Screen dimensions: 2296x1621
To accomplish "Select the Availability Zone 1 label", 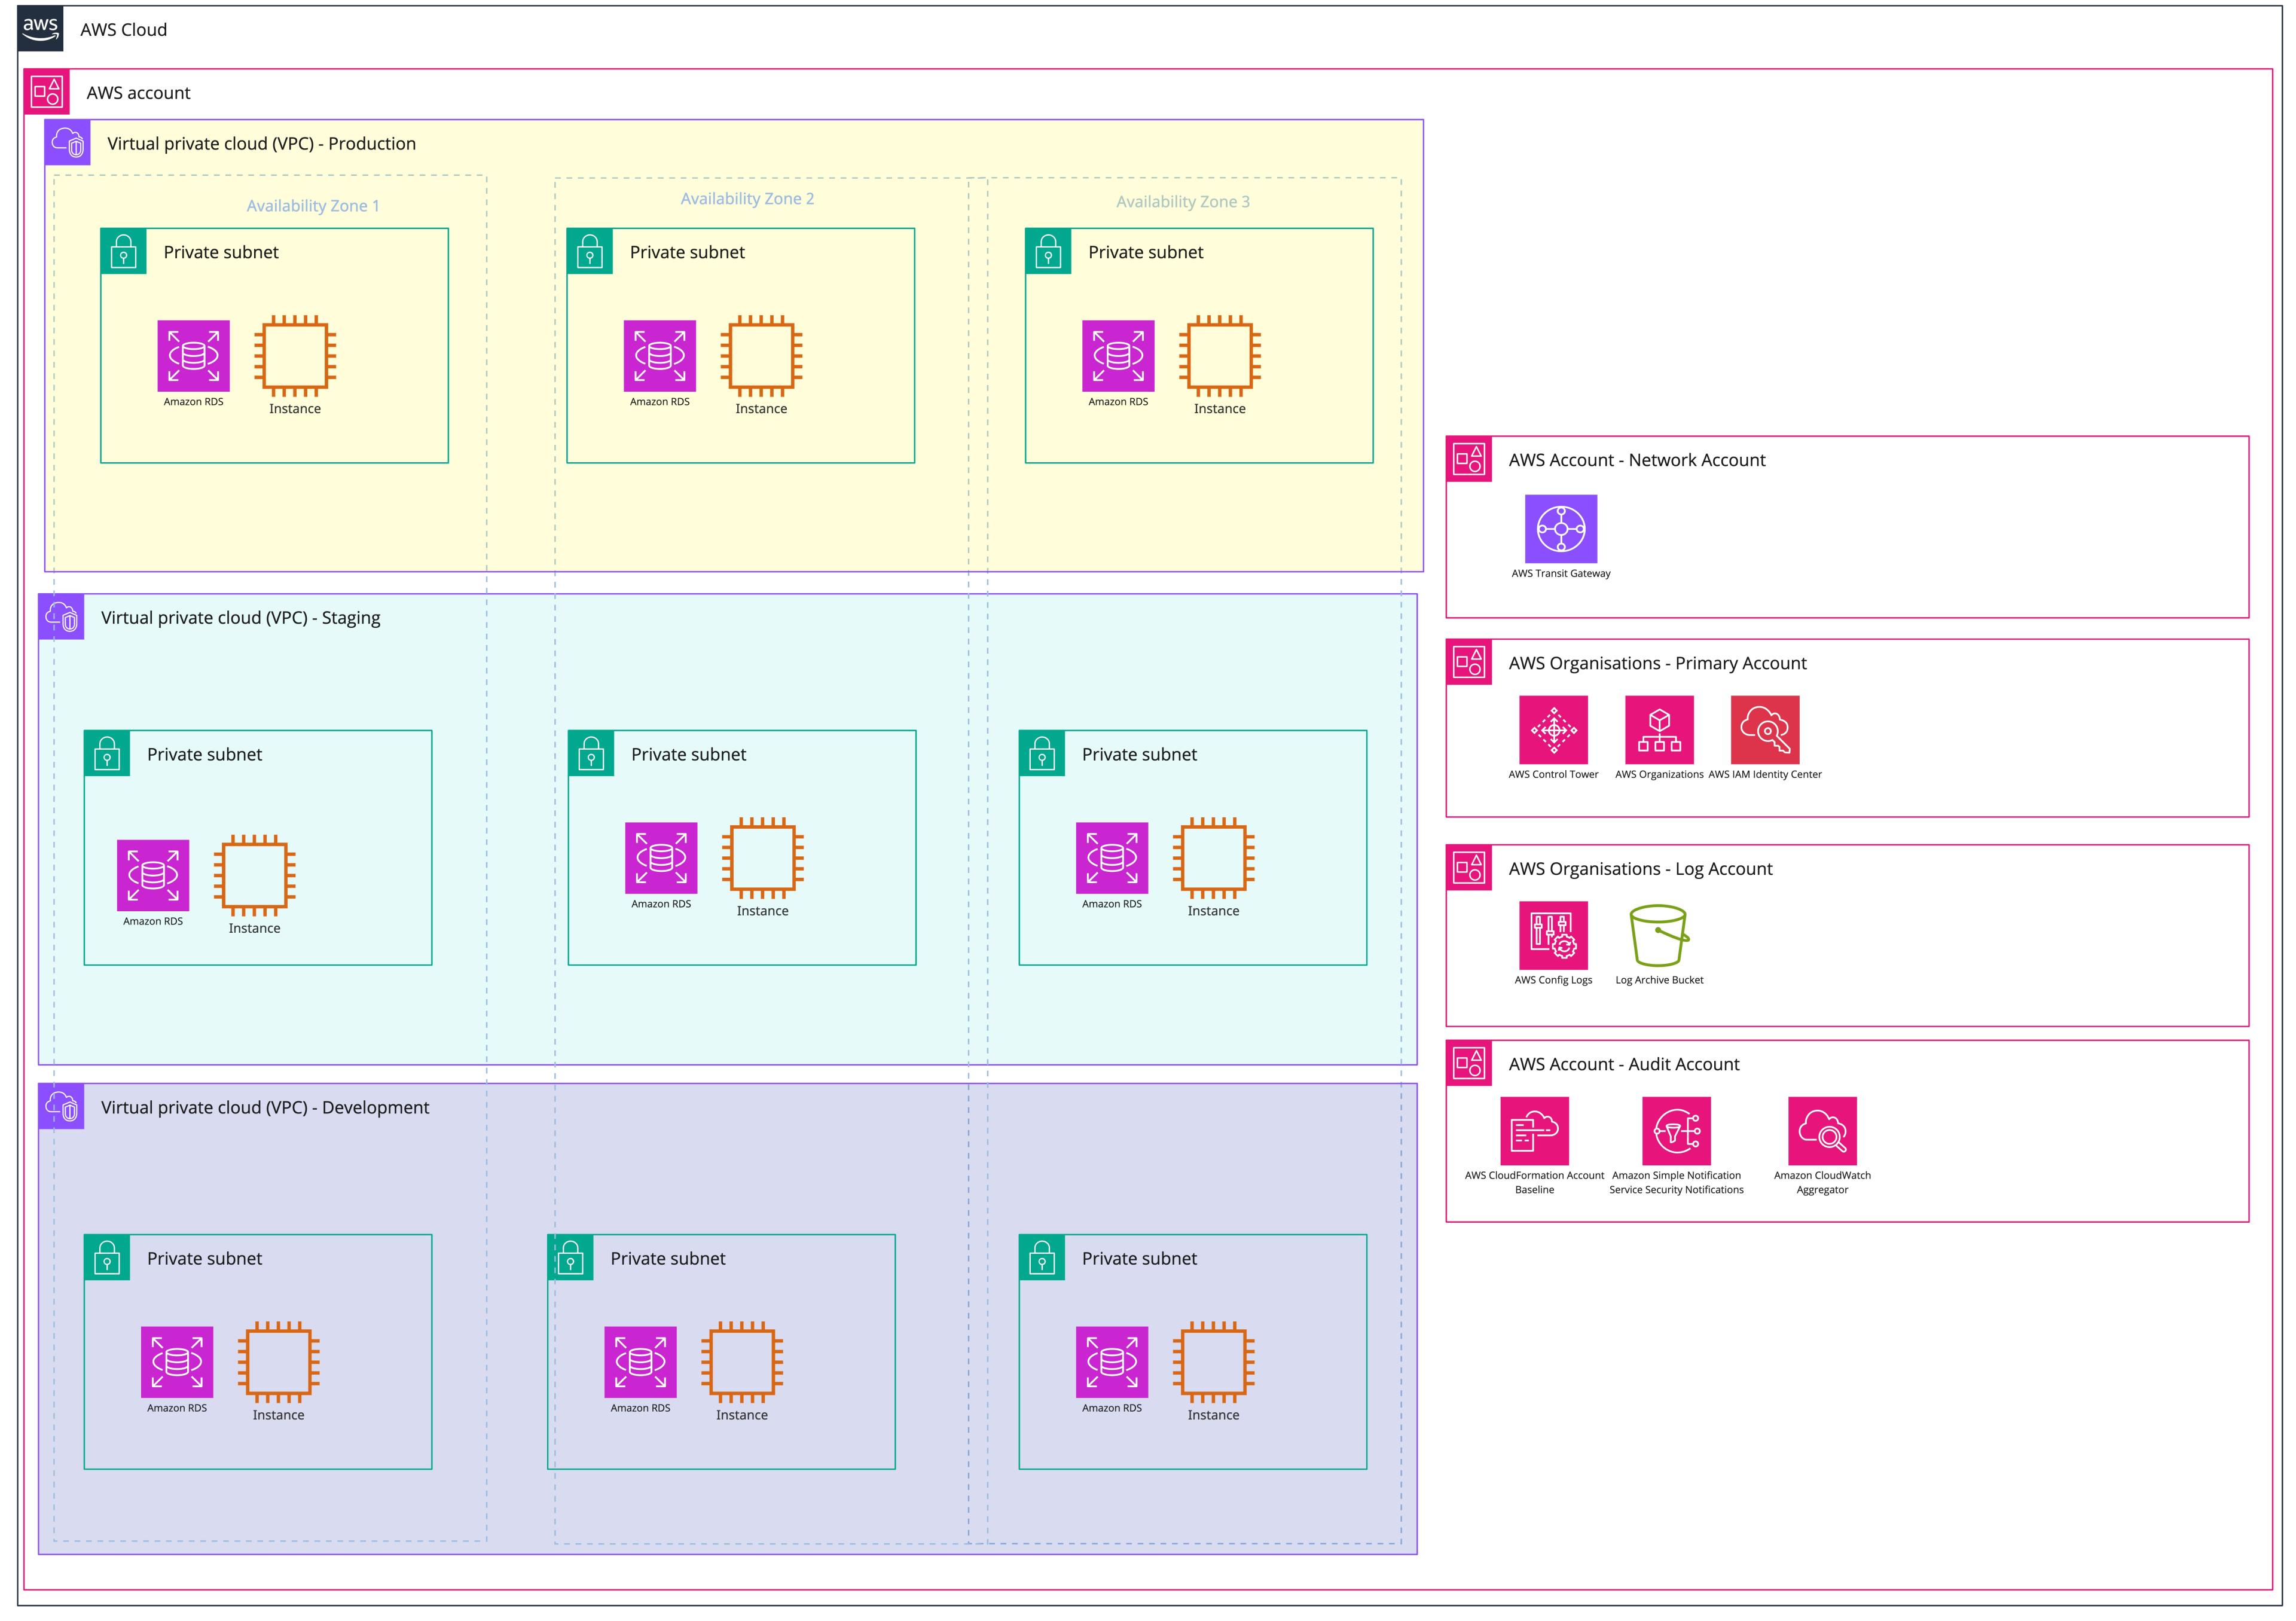I will point(313,206).
